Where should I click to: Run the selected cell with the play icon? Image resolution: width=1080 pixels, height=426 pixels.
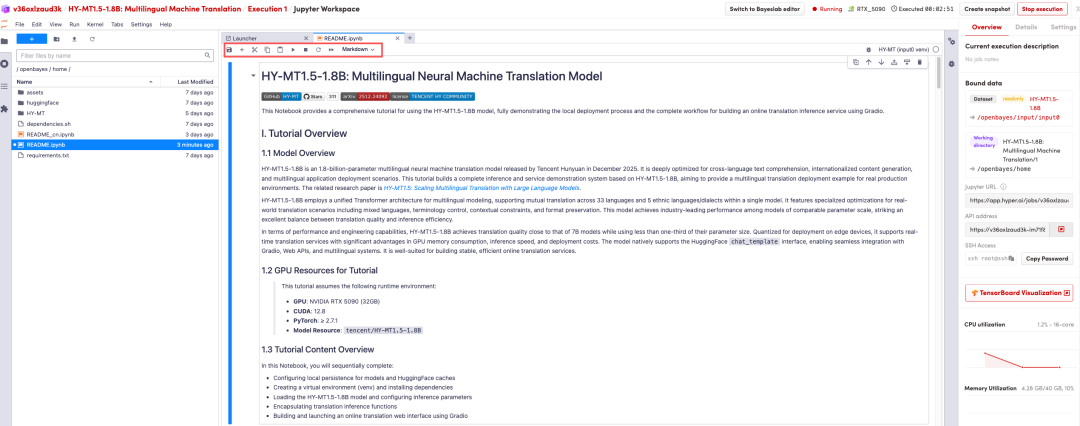[293, 49]
